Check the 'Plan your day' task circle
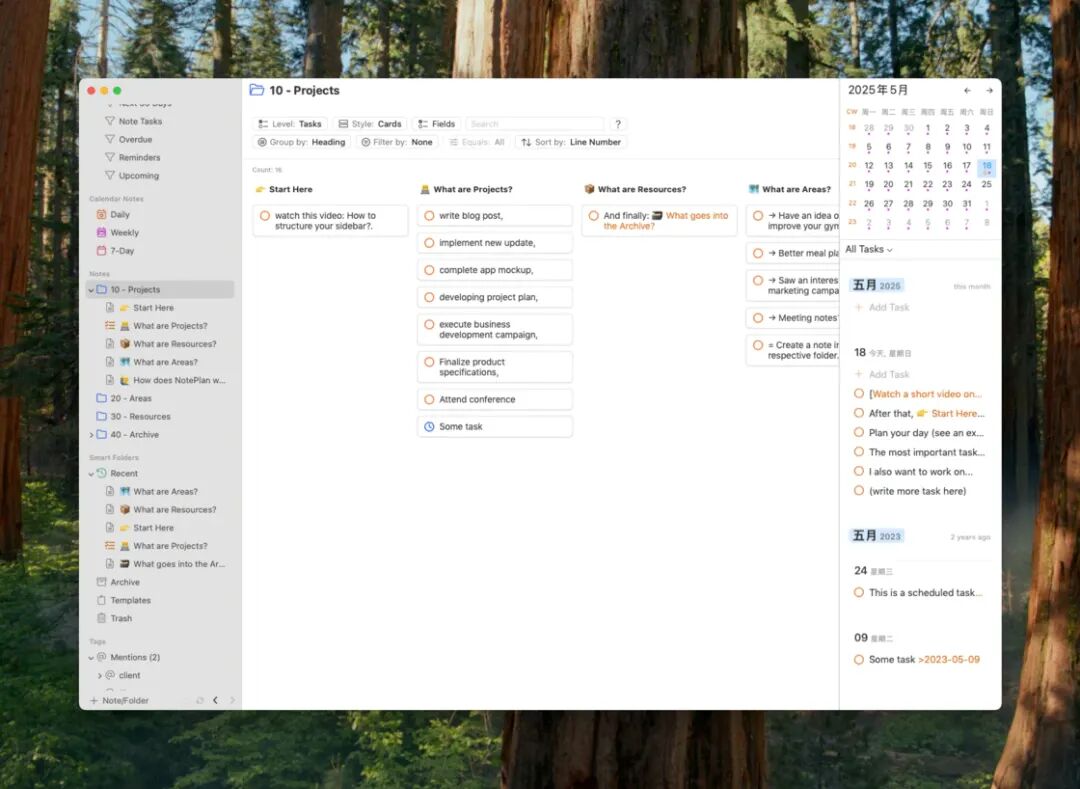 (x=859, y=432)
